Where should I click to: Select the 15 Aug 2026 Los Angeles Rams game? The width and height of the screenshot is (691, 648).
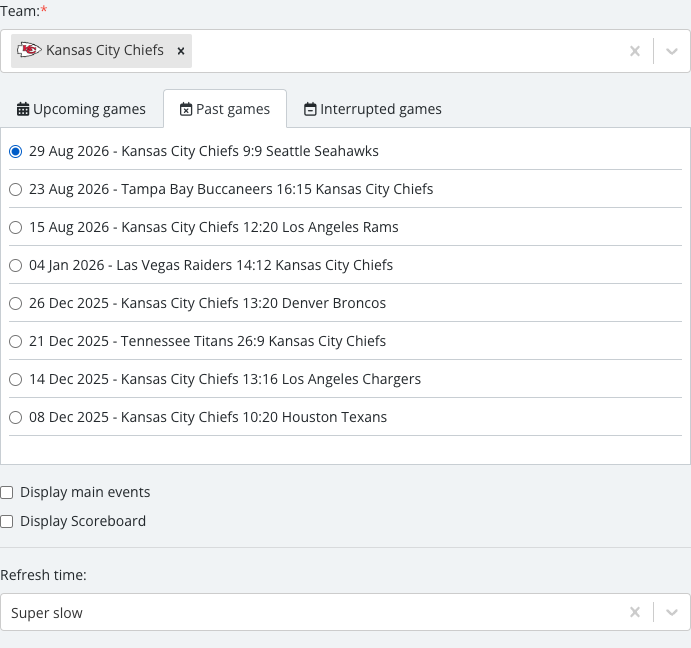tap(15, 227)
